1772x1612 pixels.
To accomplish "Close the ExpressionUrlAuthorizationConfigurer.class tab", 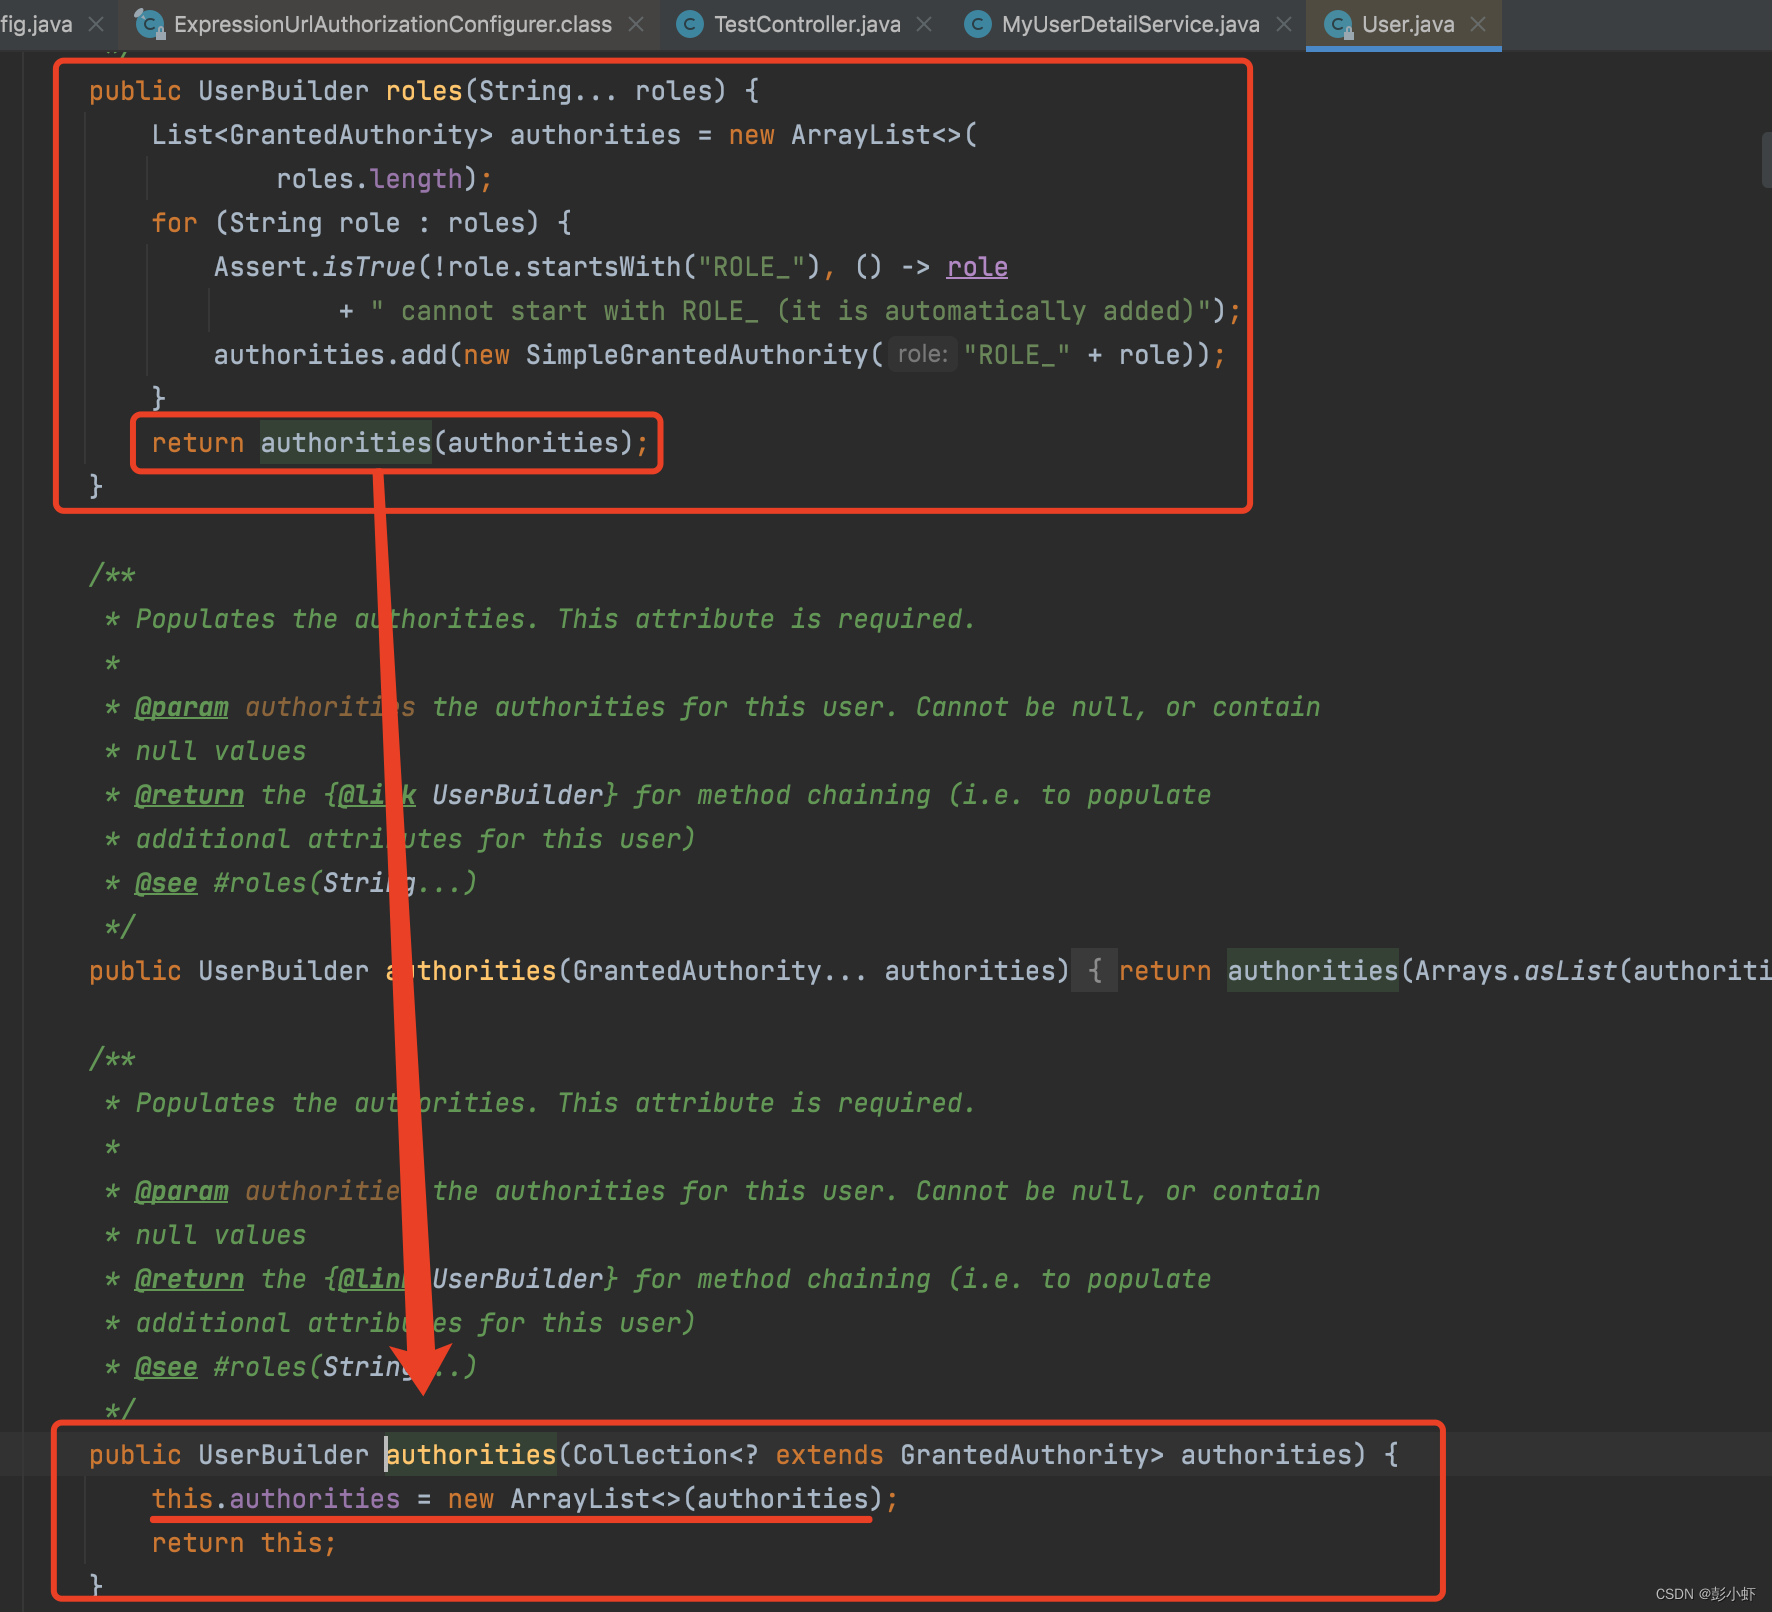I will coord(636,24).
